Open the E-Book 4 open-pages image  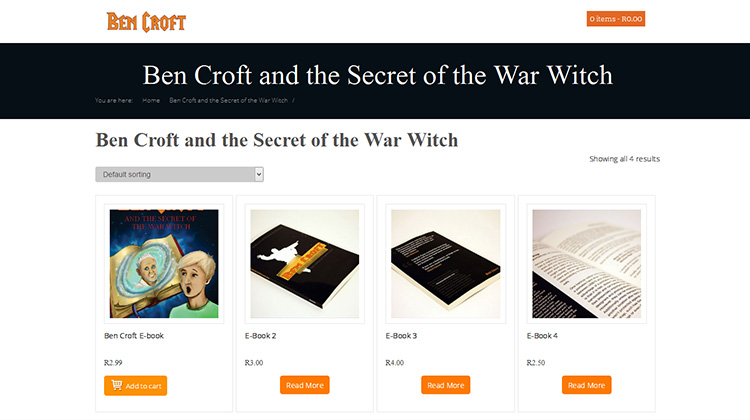586,264
